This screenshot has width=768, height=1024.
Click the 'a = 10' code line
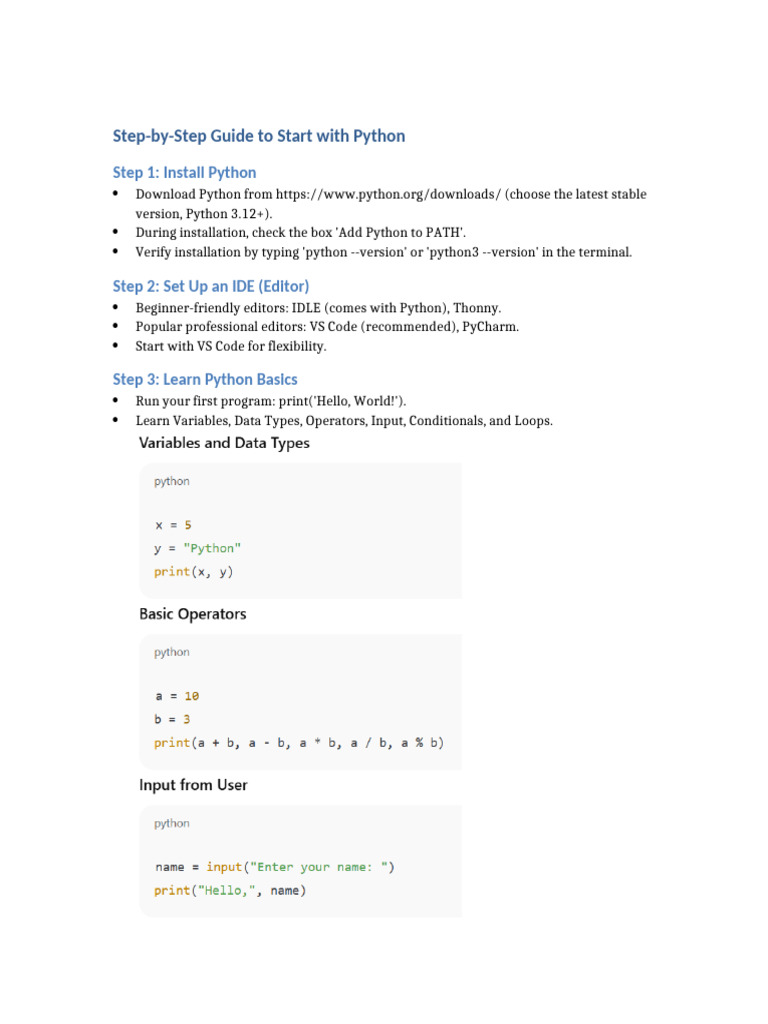tap(176, 695)
